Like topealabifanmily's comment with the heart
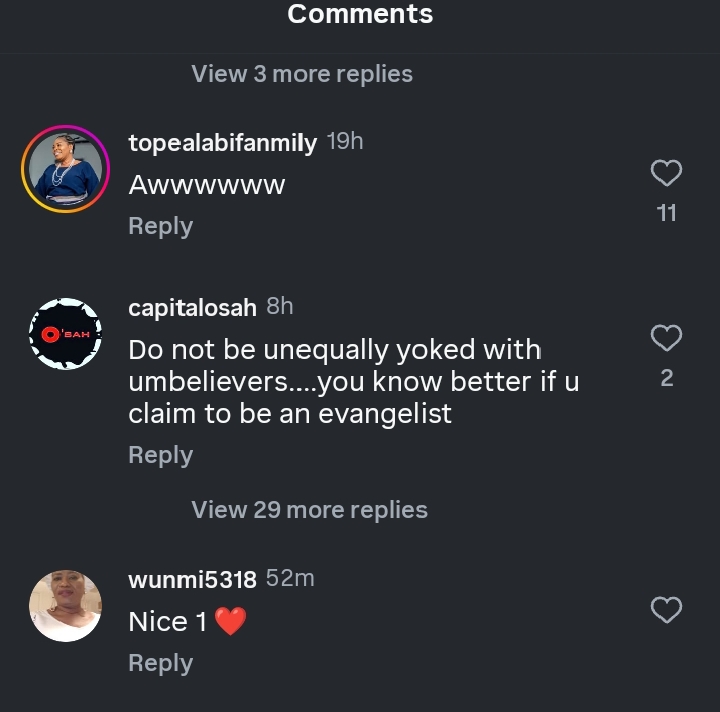Image resolution: width=720 pixels, height=712 pixels. point(666,174)
